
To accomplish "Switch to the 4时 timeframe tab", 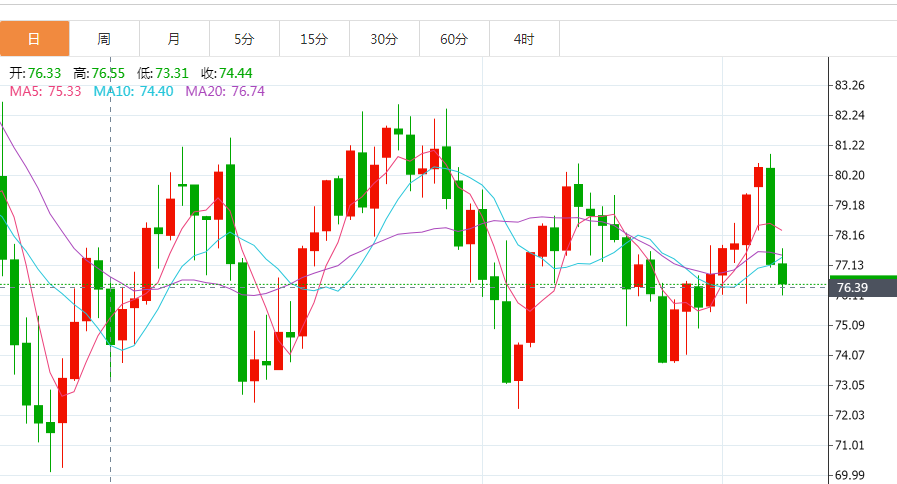I will click(524, 39).
